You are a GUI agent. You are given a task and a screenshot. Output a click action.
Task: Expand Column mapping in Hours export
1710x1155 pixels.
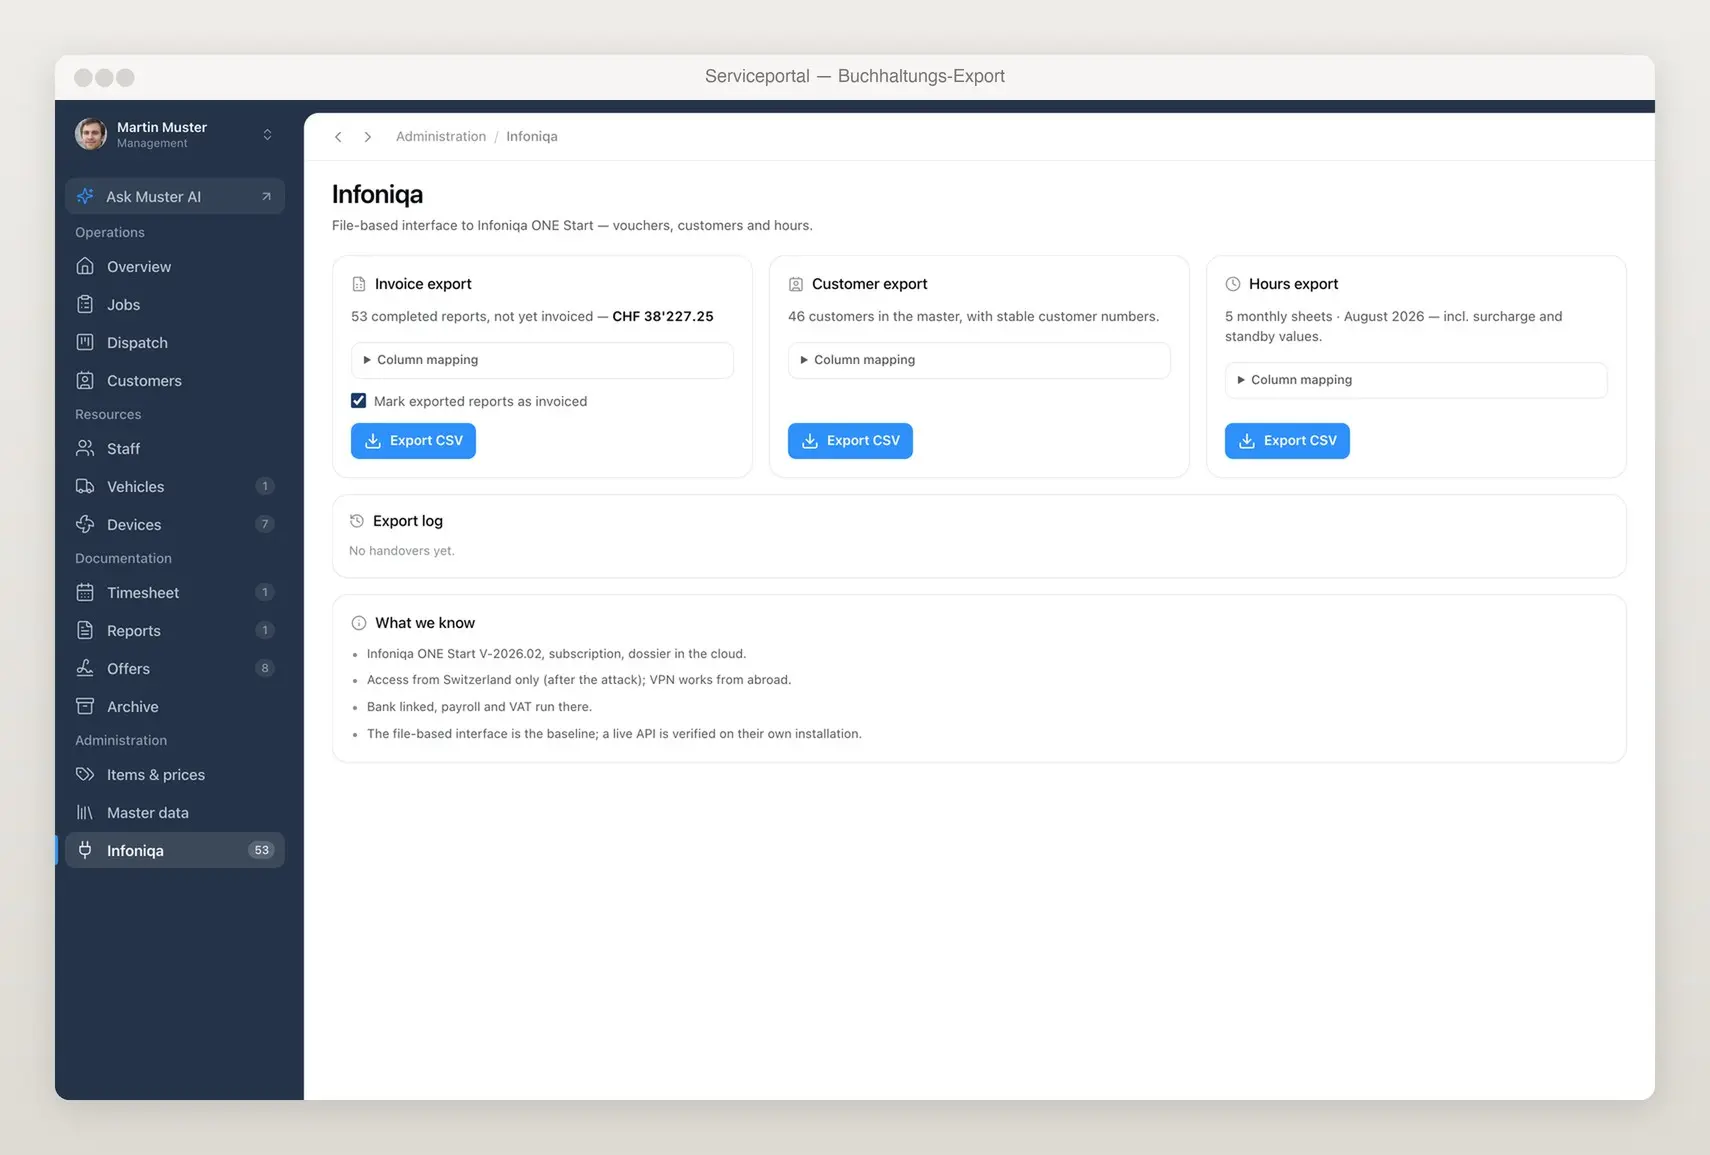click(x=1416, y=380)
